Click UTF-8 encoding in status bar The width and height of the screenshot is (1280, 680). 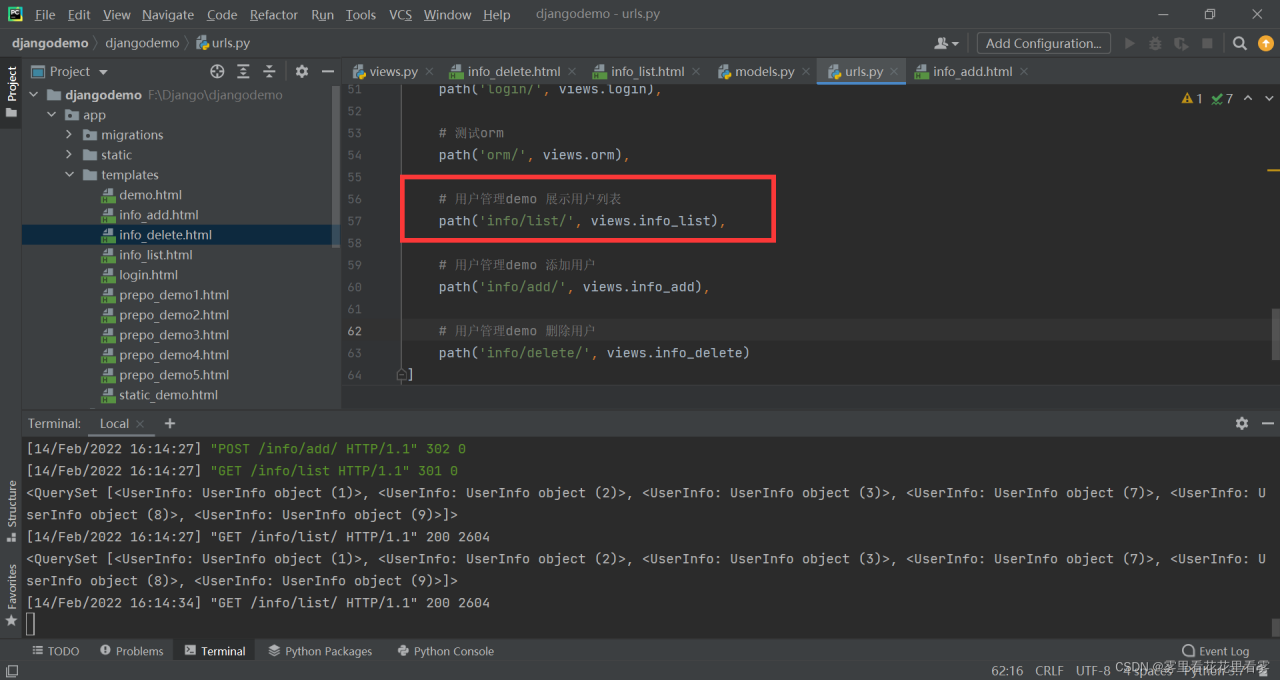1093,670
